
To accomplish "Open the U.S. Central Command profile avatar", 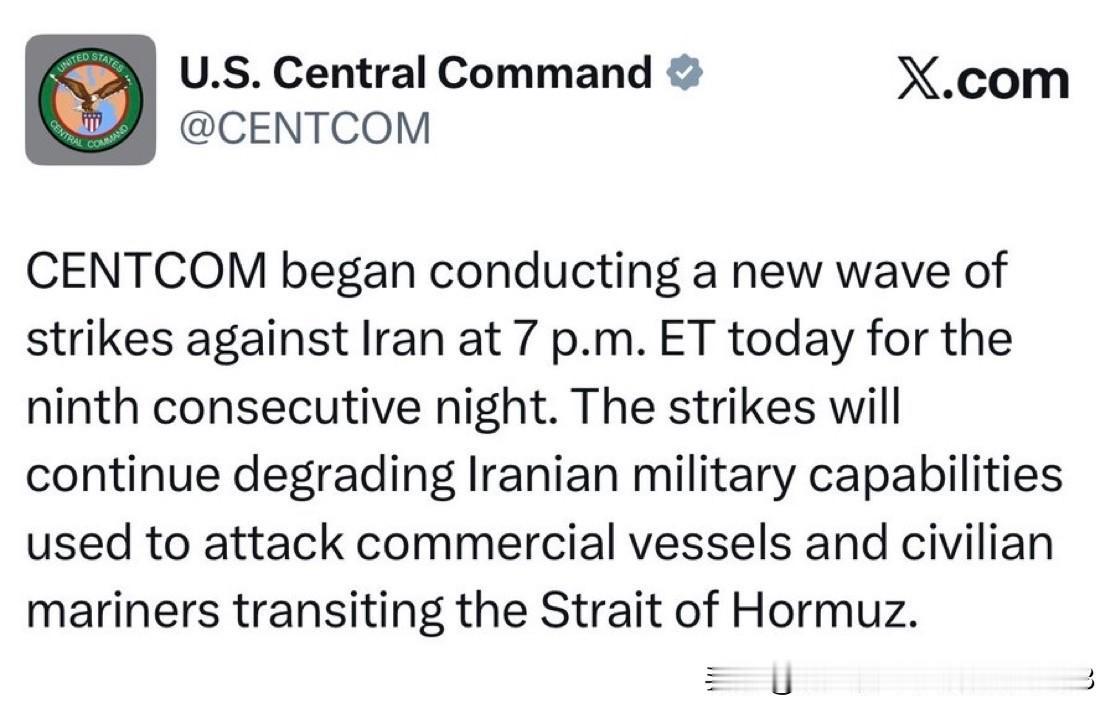I will pyautogui.click(x=90, y=100).
